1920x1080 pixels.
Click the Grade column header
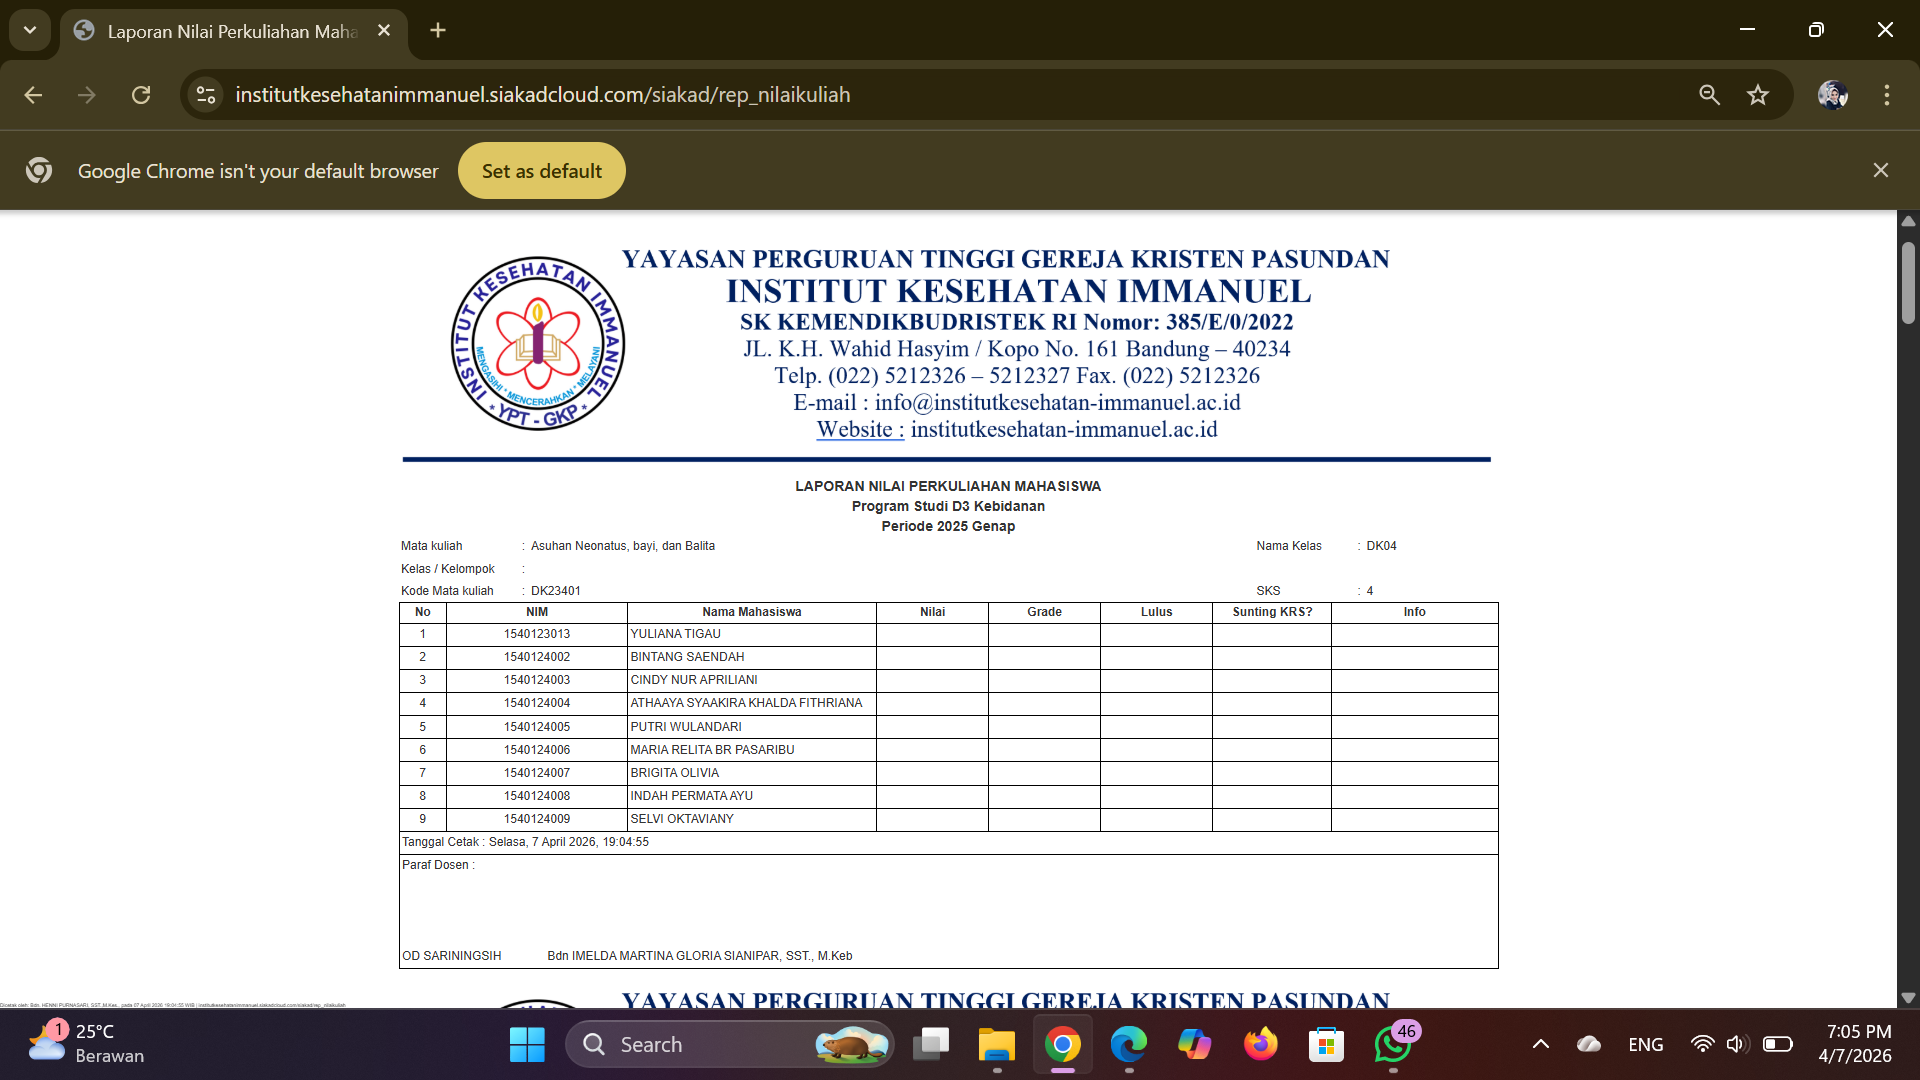click(x=1044, y=612)
